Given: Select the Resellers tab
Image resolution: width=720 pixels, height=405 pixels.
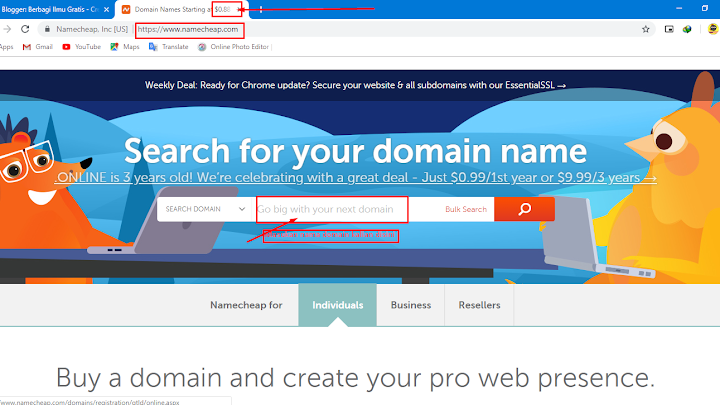Looking at the screenshot, I should (479, 305).
